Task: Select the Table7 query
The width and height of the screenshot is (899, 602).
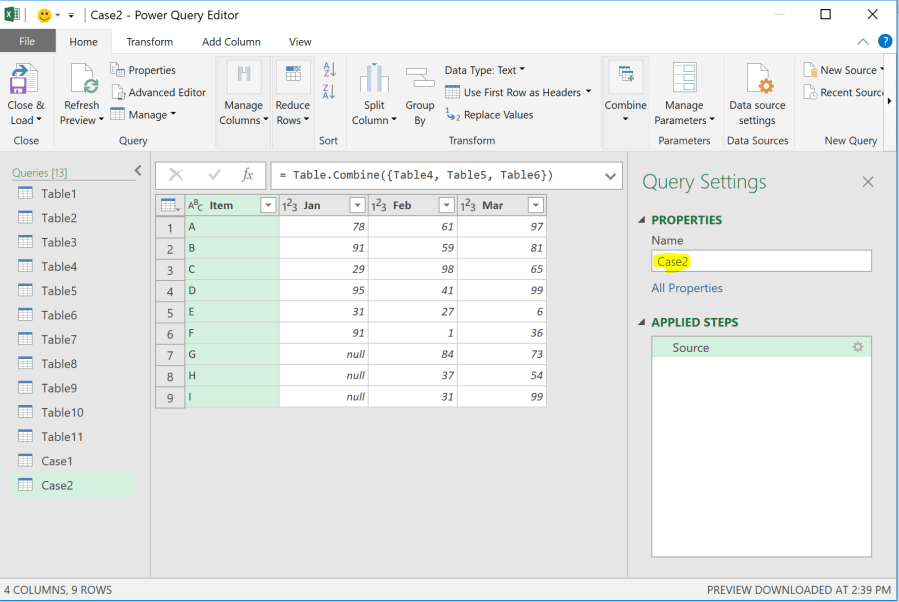Action: (x=59, y=339)
